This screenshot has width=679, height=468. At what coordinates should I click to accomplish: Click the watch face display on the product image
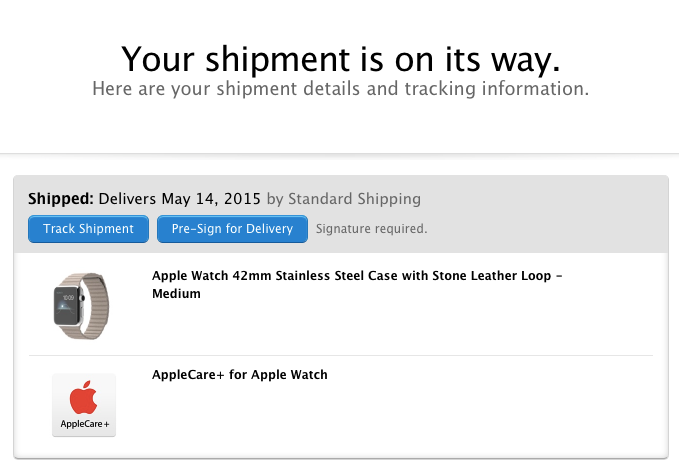click(x=67, y=305)
